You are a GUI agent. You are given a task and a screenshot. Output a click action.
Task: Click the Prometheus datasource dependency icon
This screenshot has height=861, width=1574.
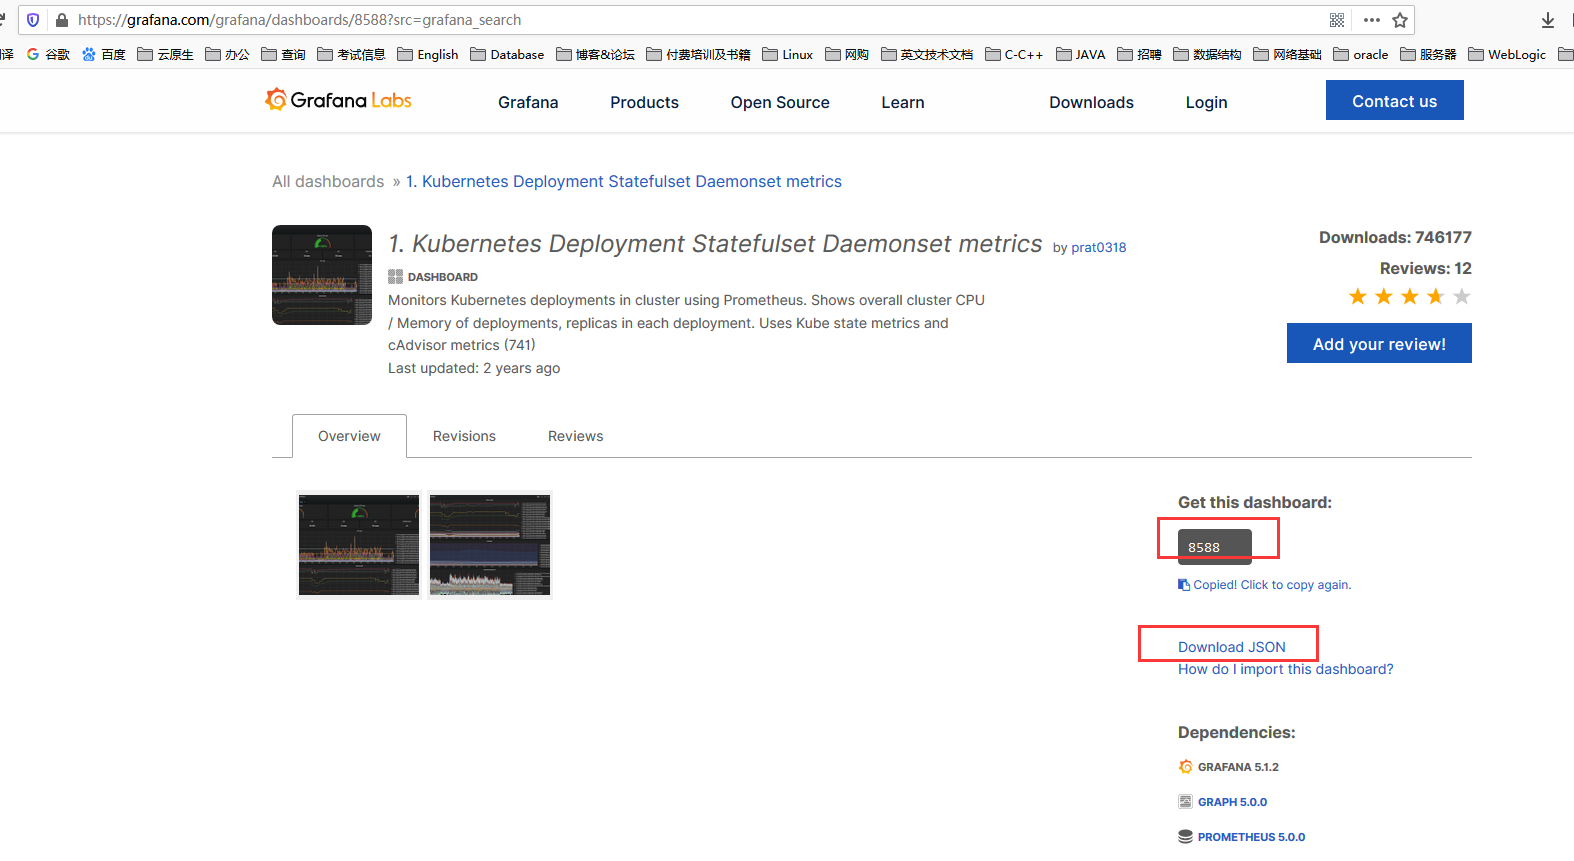[x=1185, y=837]
